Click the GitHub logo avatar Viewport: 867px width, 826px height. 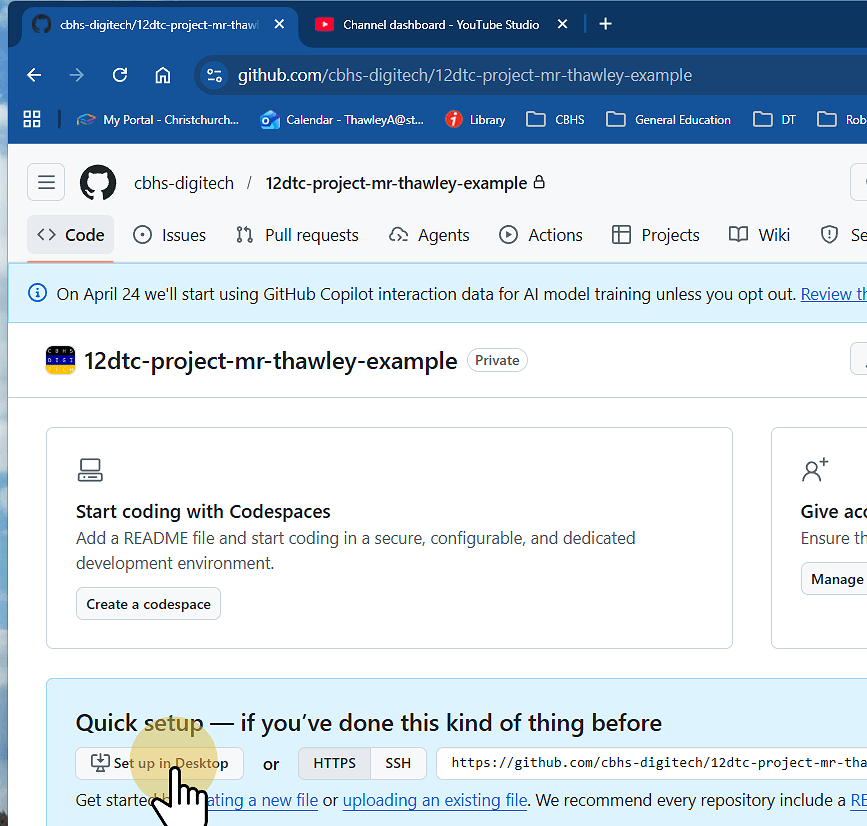pyautogui.click(x=97, y=182)
